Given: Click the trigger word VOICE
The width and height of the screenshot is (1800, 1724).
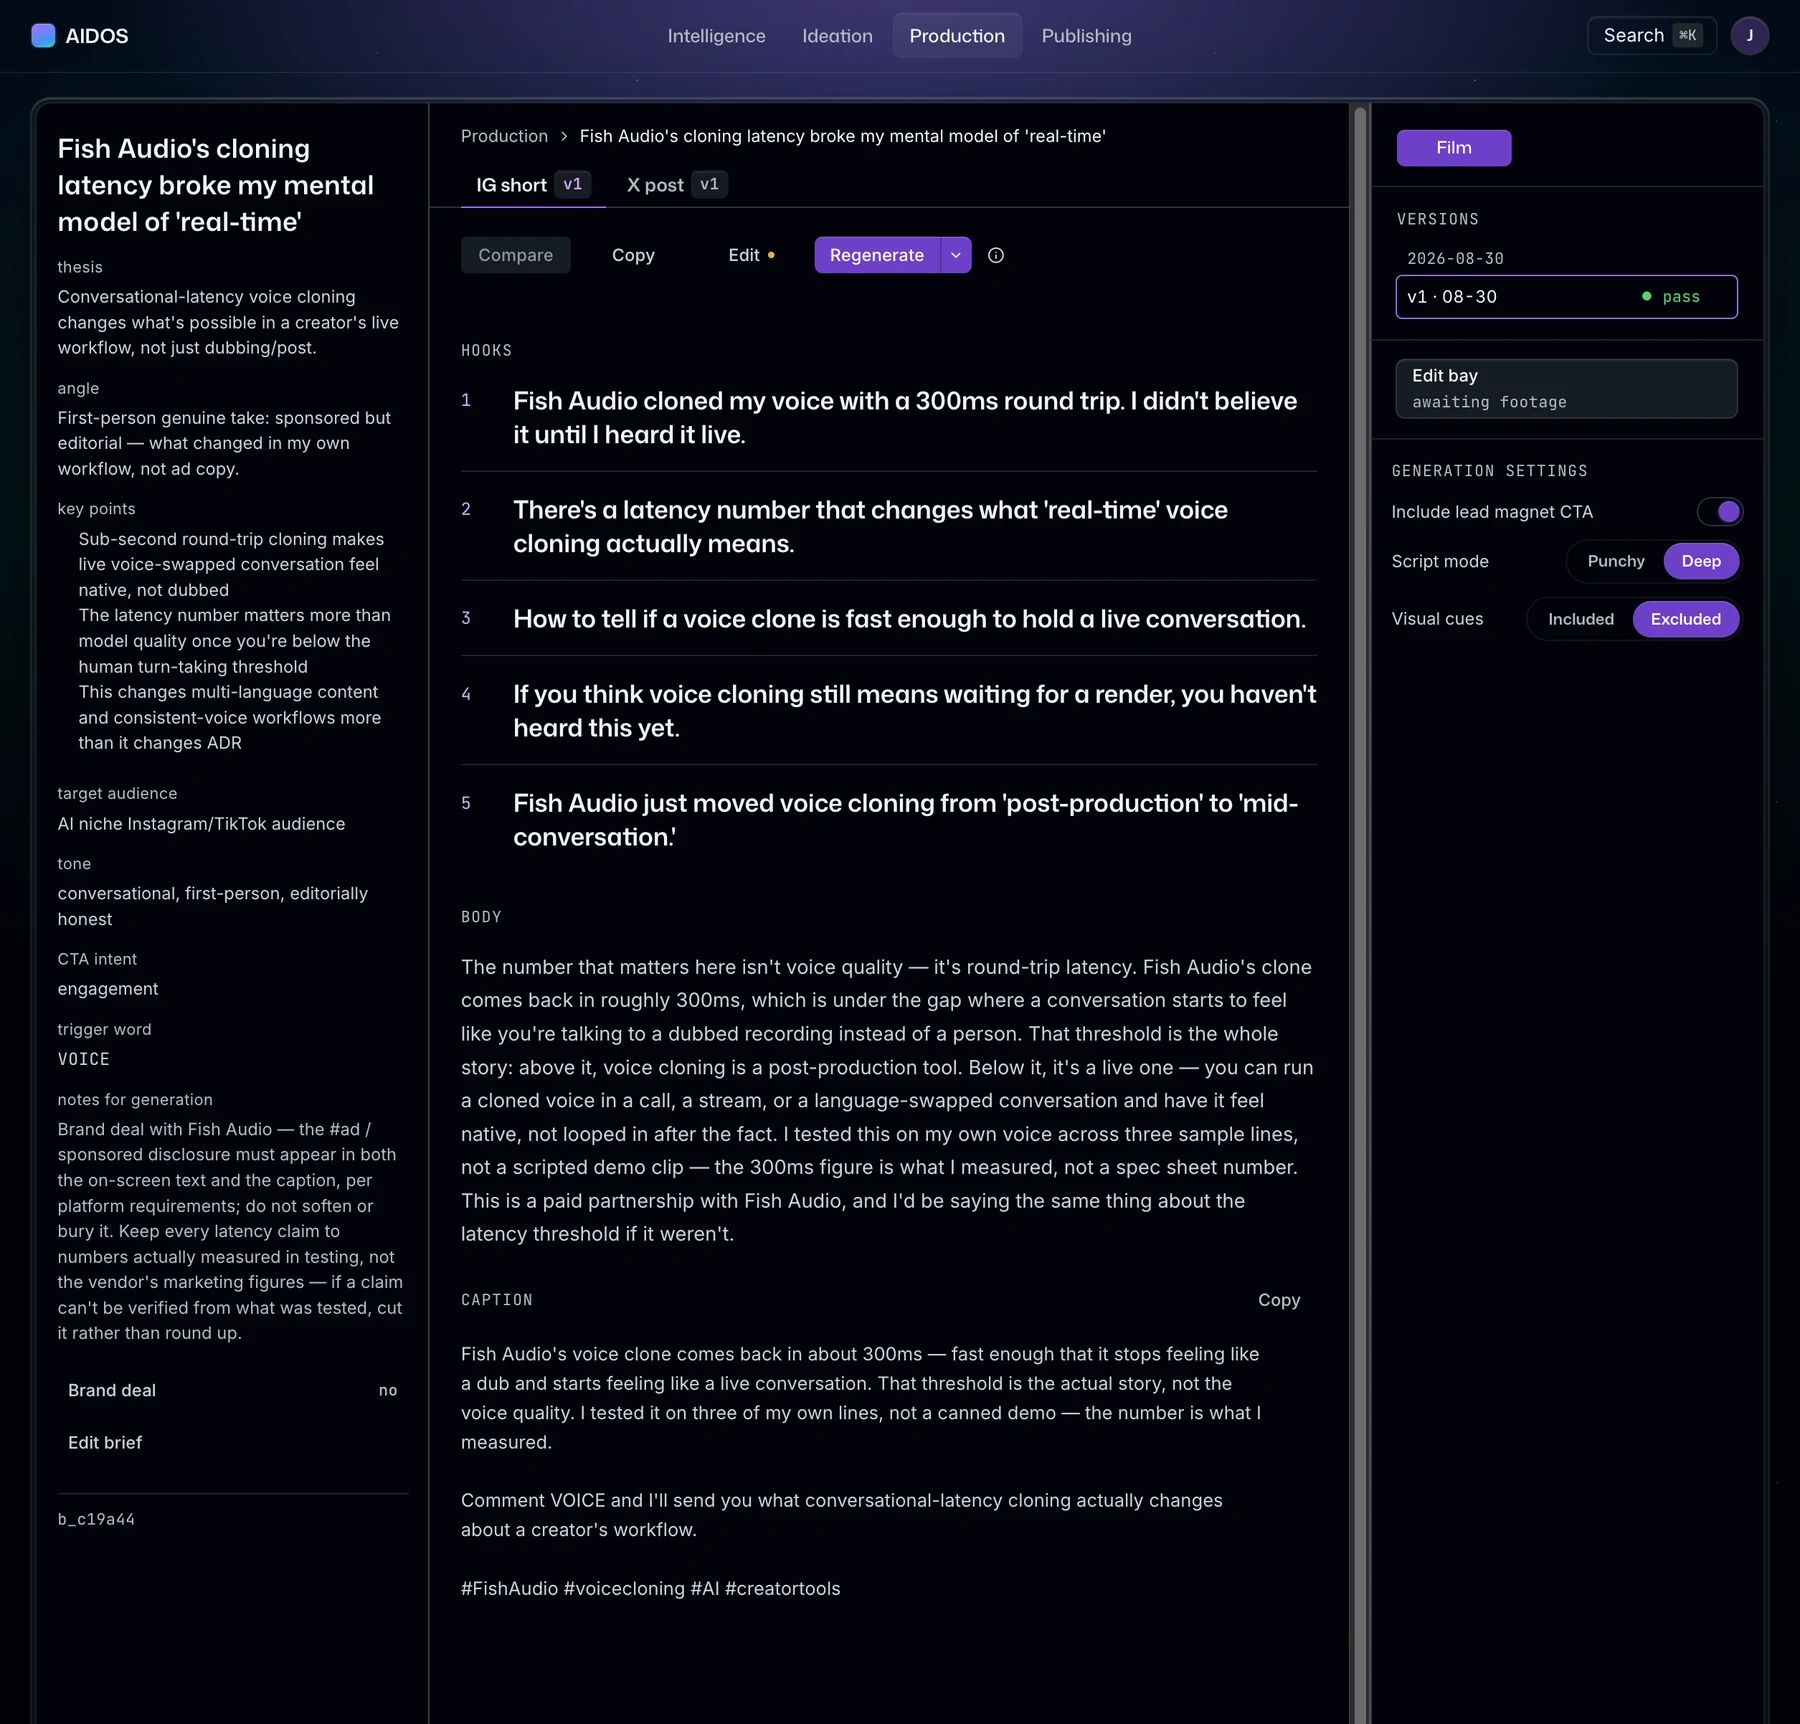Looking at the screenshot, I should click(x=84, y=1059).
